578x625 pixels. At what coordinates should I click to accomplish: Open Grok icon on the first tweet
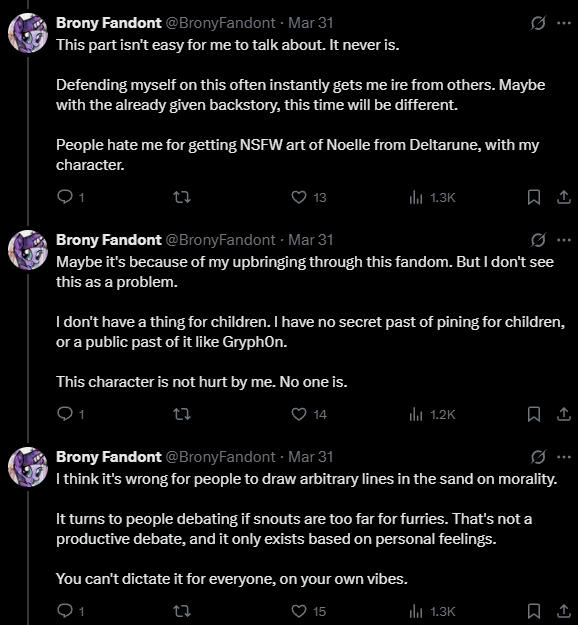538,23
